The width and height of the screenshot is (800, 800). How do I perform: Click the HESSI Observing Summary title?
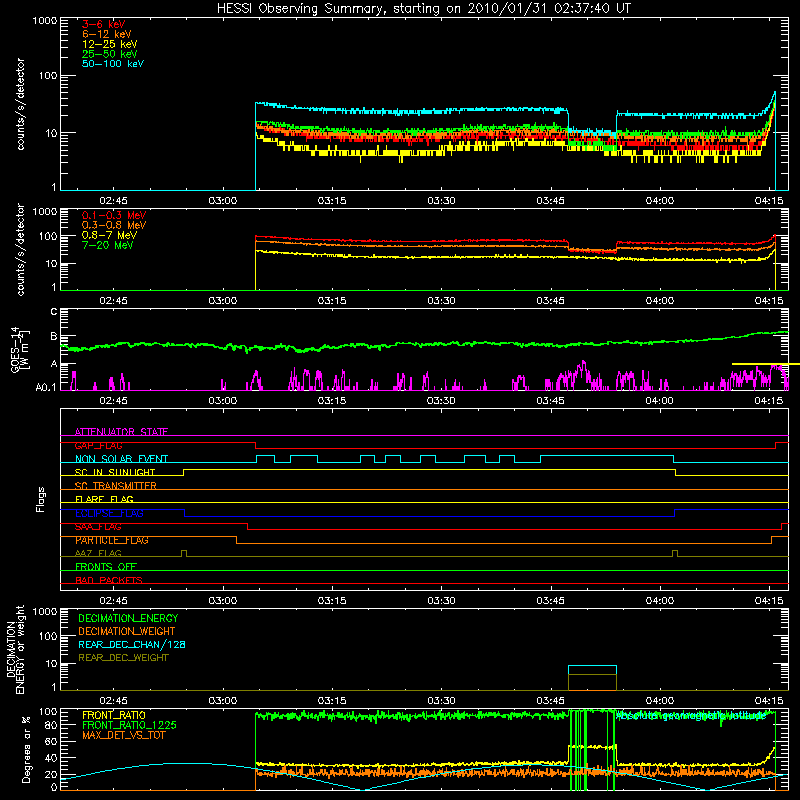[424, 8]
